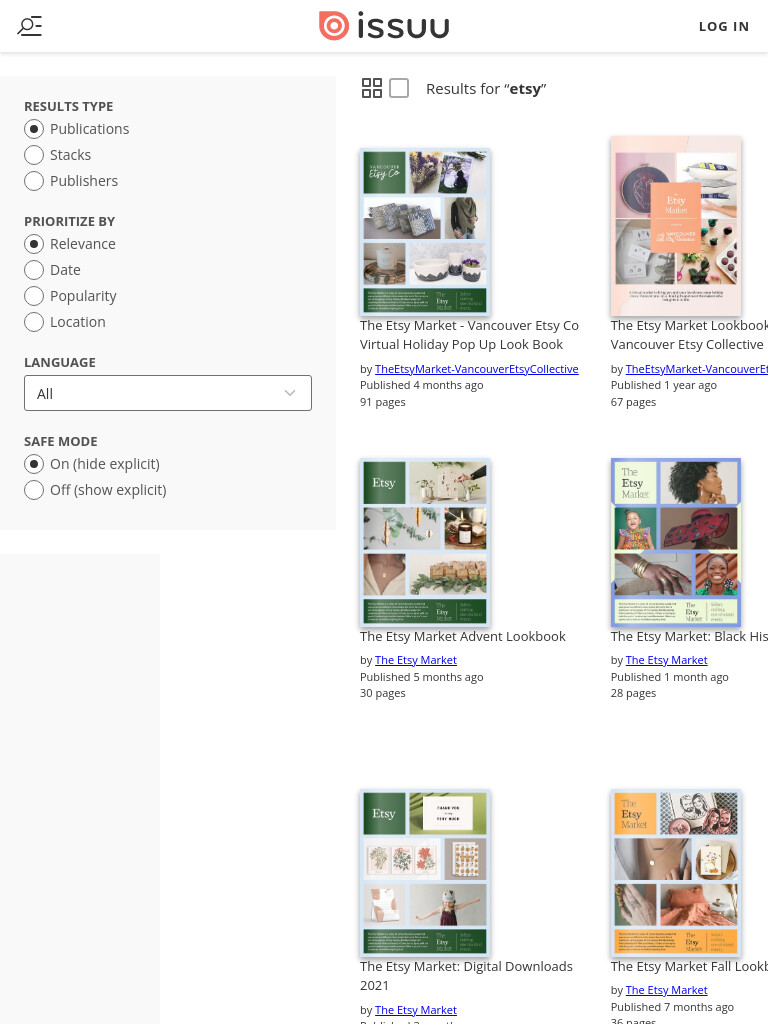This screenshot has width=768, height=1024.
Task: Open The Etsy Market link under Digital Downloads 2021
Action: click(416, 1010)
